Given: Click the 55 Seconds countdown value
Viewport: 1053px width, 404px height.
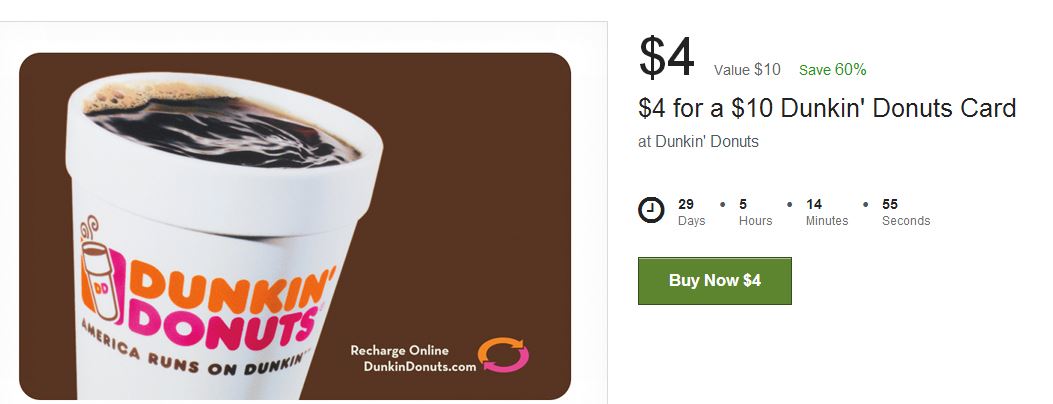Looking at the screenshot, I should [906, 212].
